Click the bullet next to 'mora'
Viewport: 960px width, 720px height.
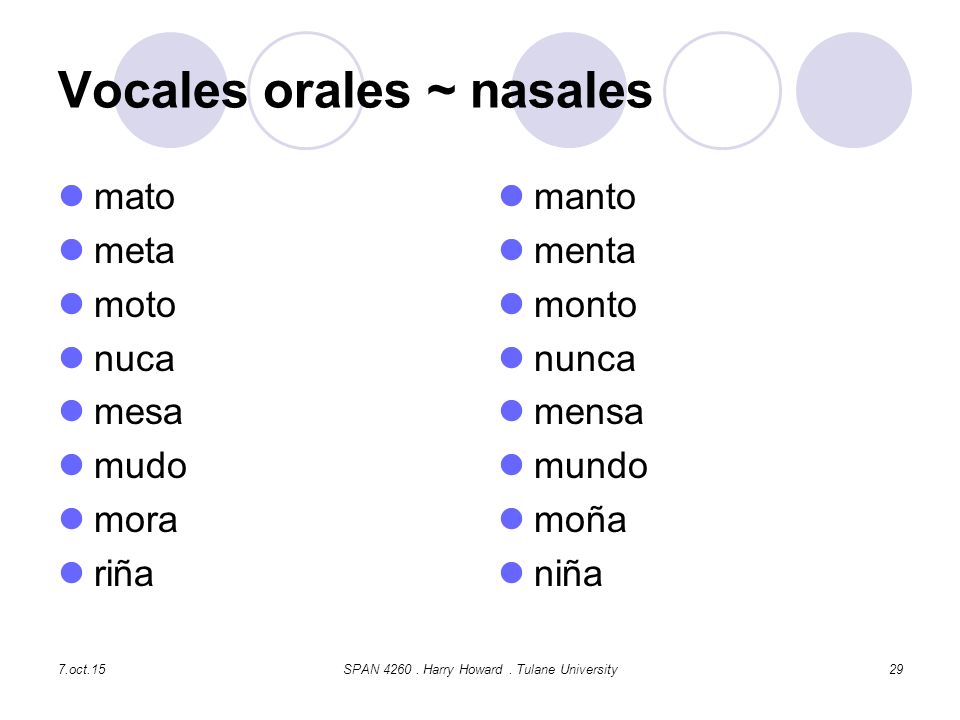coord(72,519)
